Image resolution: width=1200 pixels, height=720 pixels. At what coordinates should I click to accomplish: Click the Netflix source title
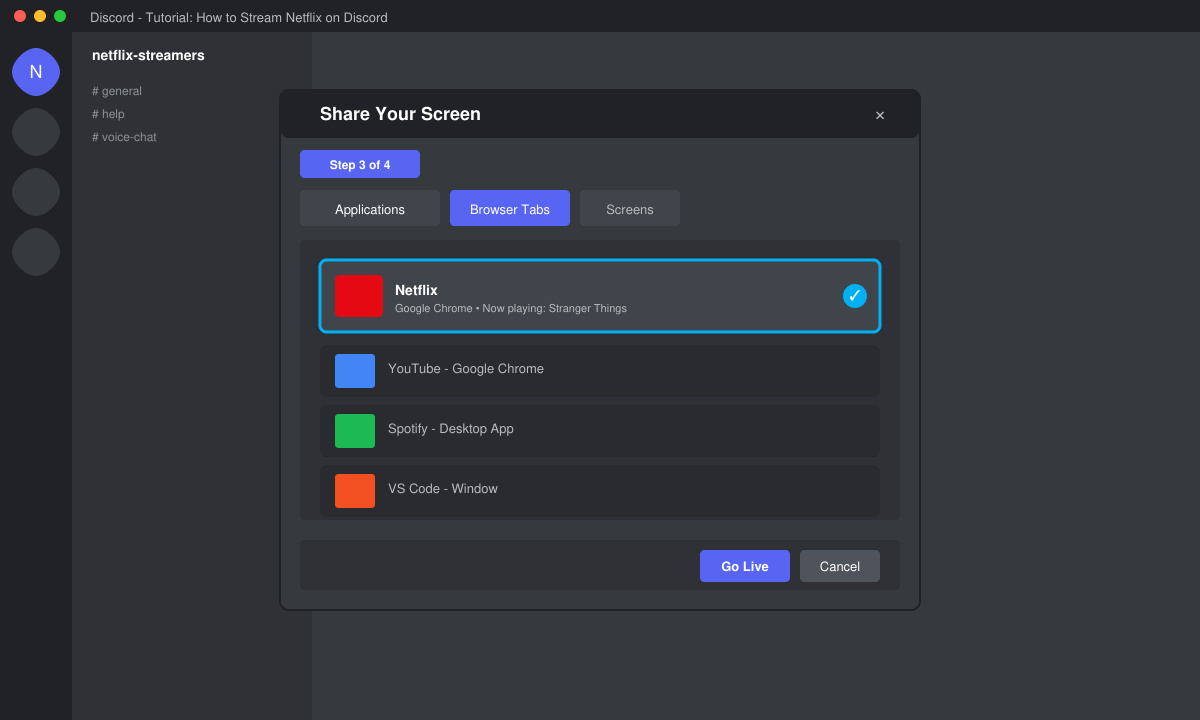416,290
